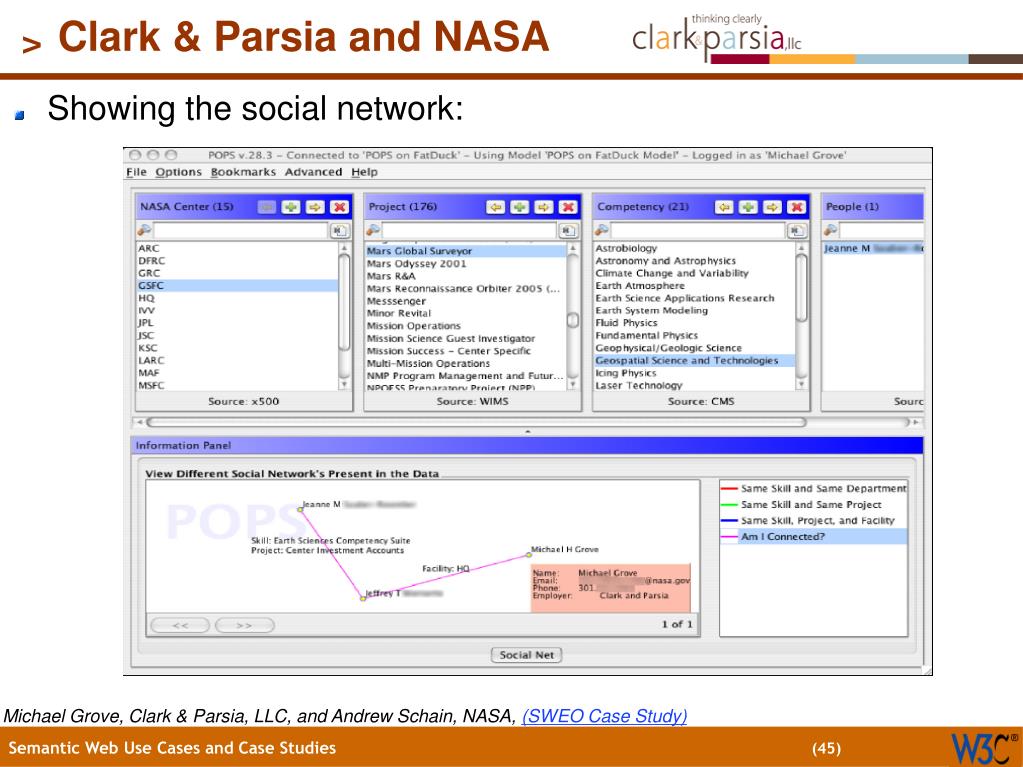Screen dimensions: 1023x767
Task: Click the search magnifier icon in Project panel
Action: point(373,230)
